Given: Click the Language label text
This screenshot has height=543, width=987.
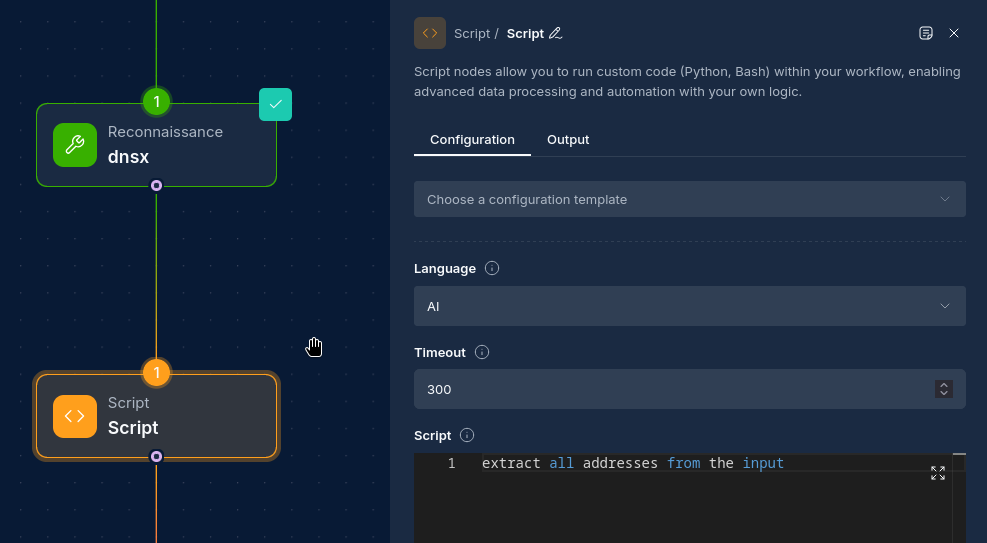Looking at the screenshot, I should coord(445,269).
